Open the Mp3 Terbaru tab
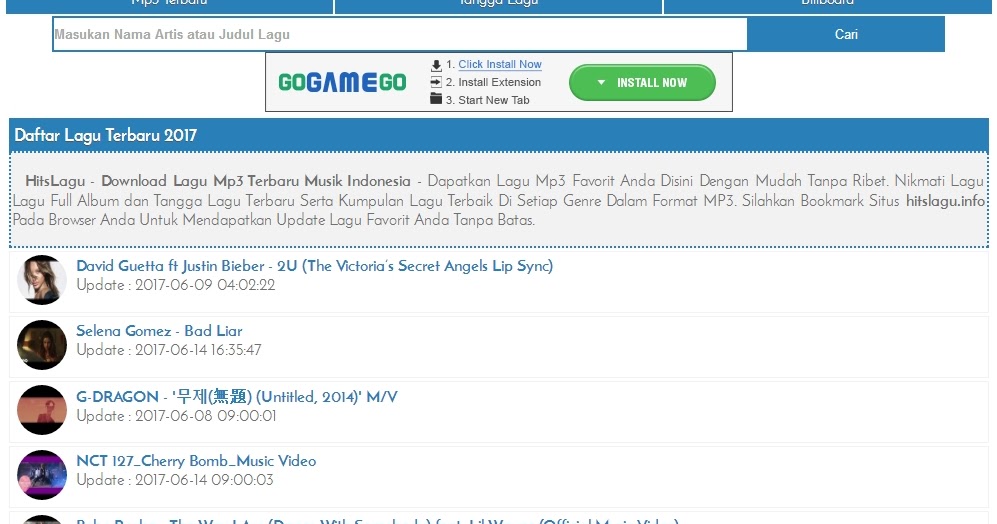This screenshot has height=524, width=997. [169, 5]
